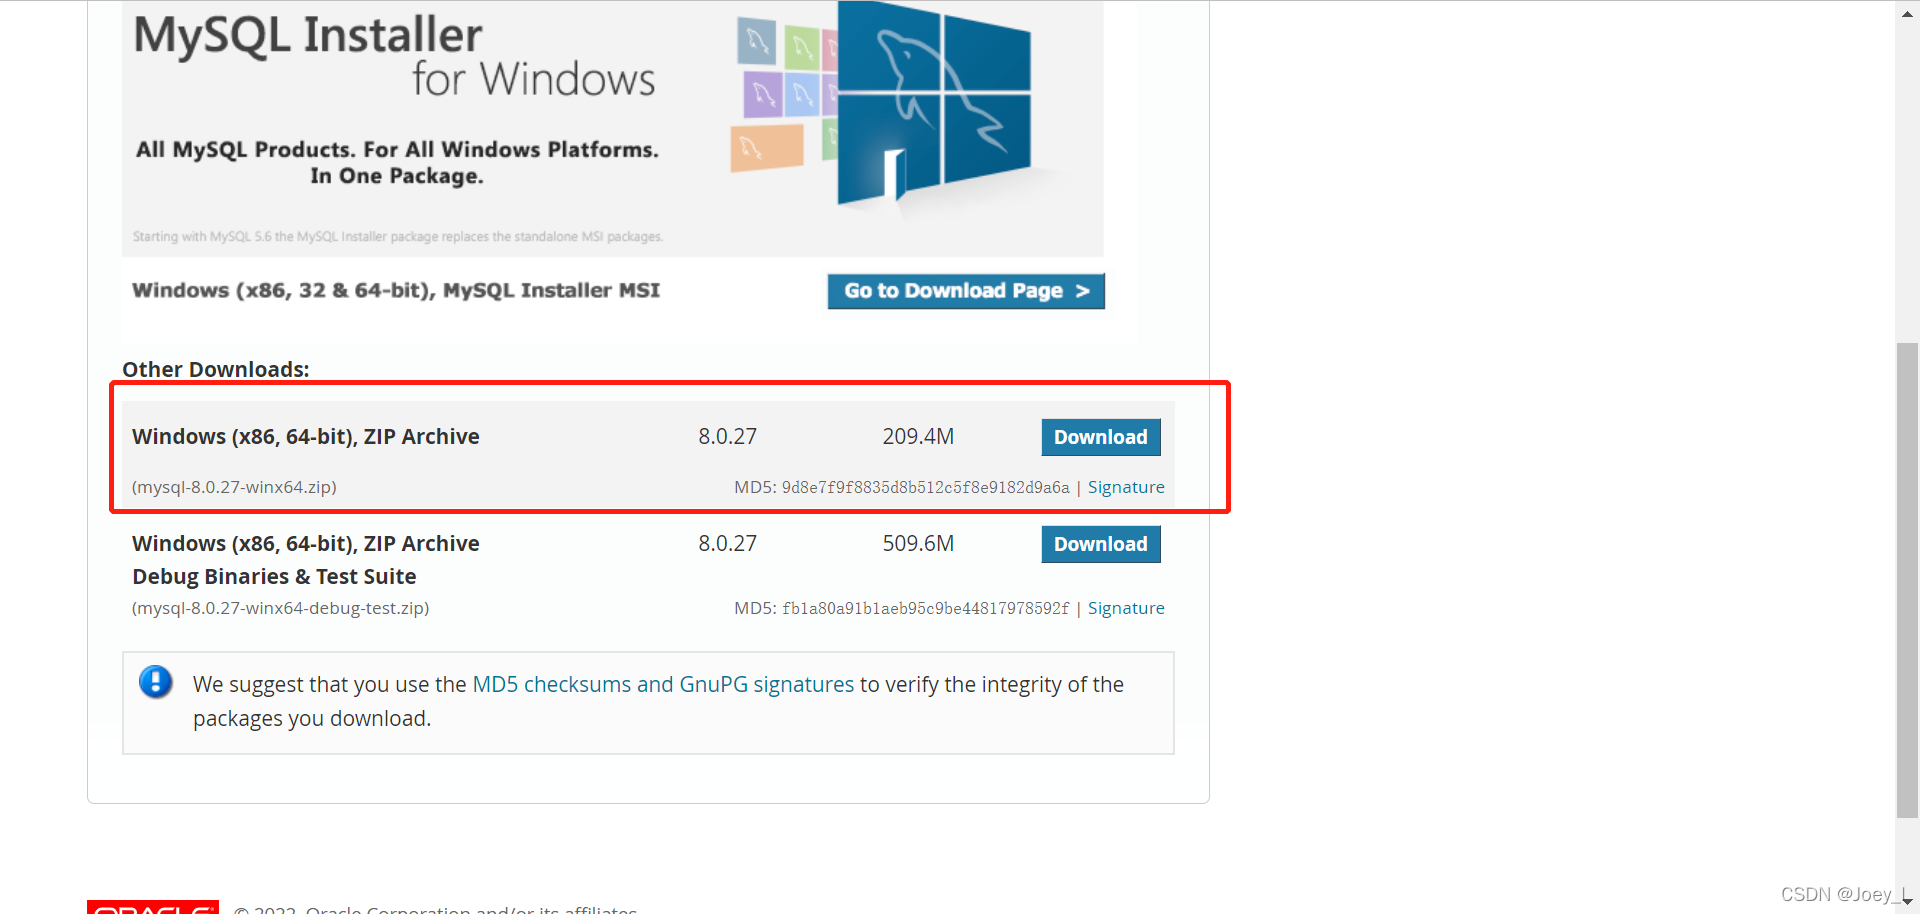The height and width of the screenshot is (914, 1920).
Task: Click the 509.6M file size value
Action: coord(918,544)
